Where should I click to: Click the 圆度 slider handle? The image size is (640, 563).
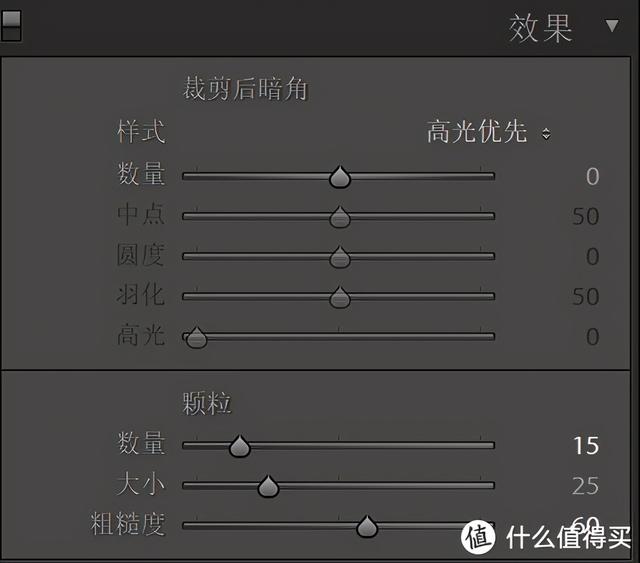coord(340,257)
